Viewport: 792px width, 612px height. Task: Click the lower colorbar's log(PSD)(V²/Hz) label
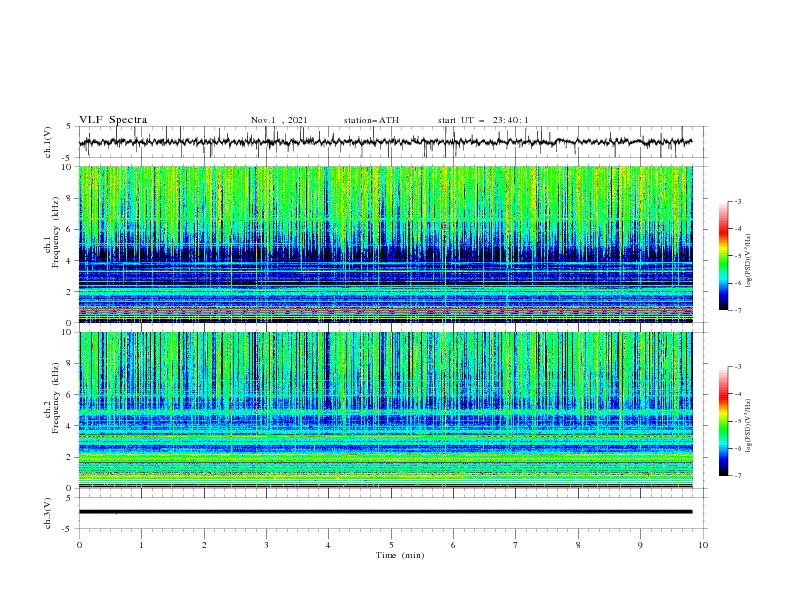coord(748,425)
